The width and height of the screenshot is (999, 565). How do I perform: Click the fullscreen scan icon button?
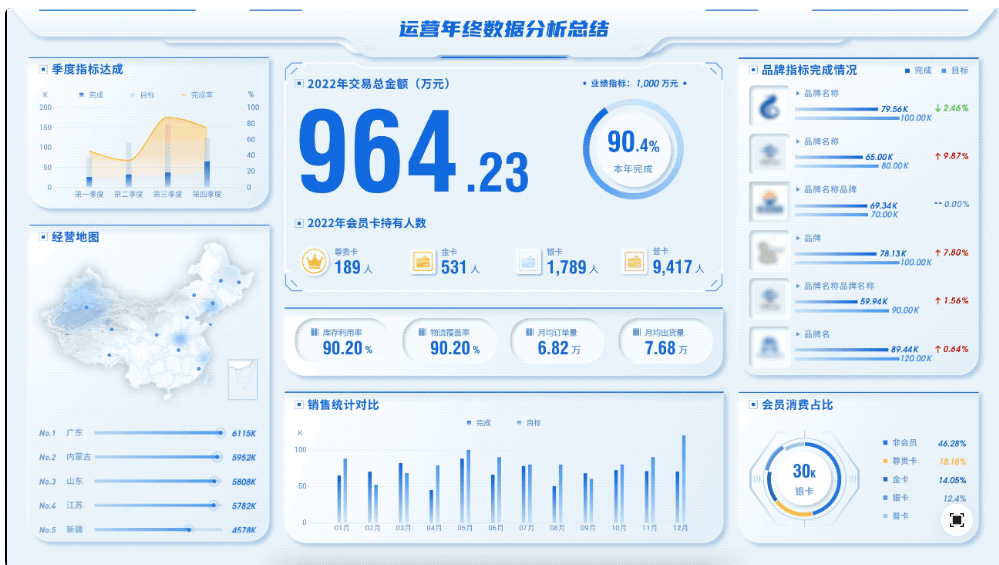956,520
